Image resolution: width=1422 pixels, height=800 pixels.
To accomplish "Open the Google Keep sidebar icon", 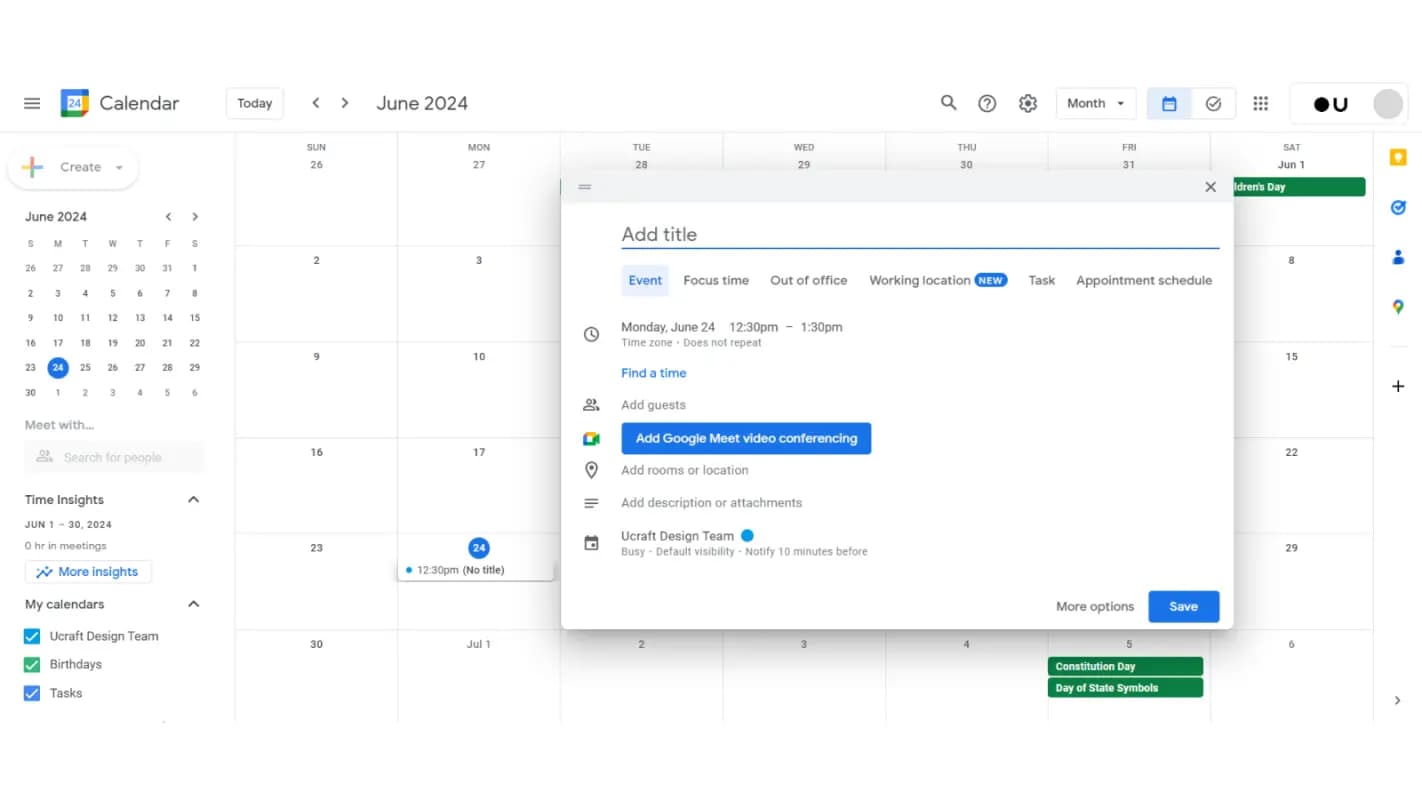I will pyautogui.click(x=1397, y=157).
